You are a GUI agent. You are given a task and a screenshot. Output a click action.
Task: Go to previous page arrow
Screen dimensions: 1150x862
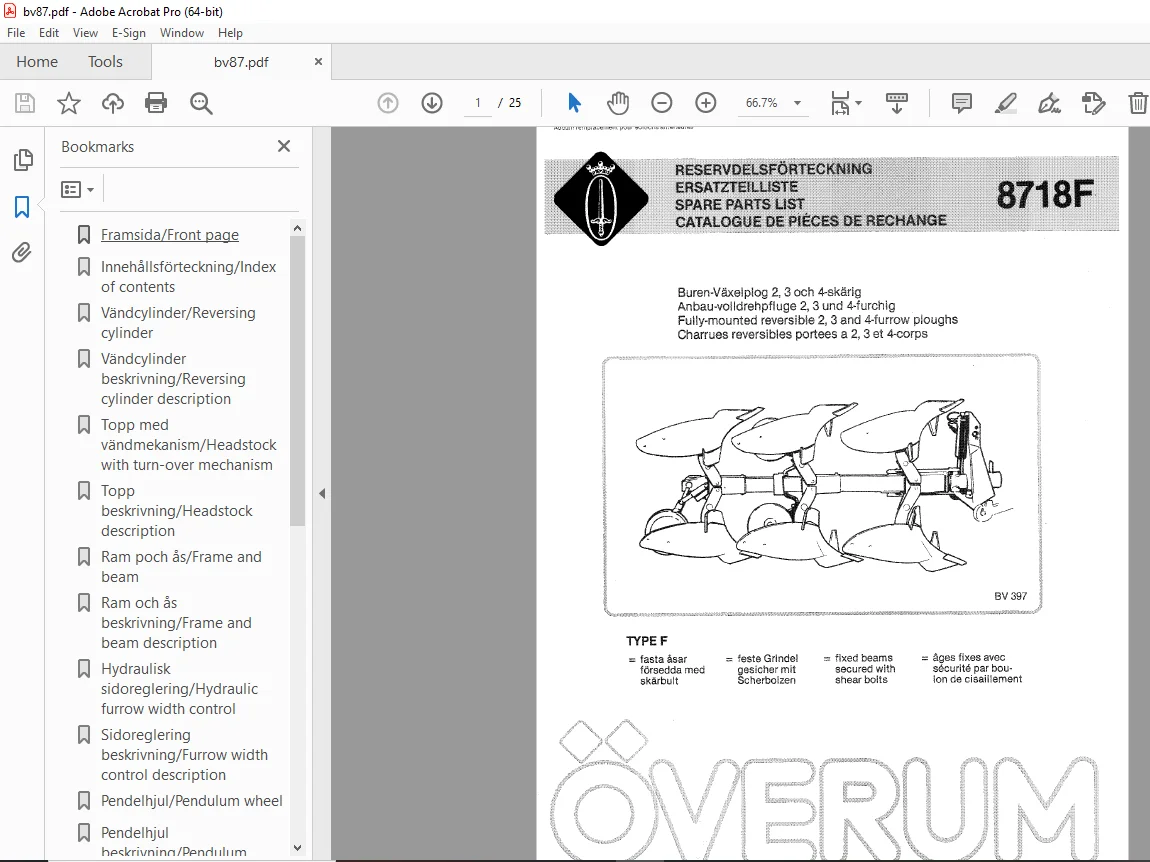point(388,103)
